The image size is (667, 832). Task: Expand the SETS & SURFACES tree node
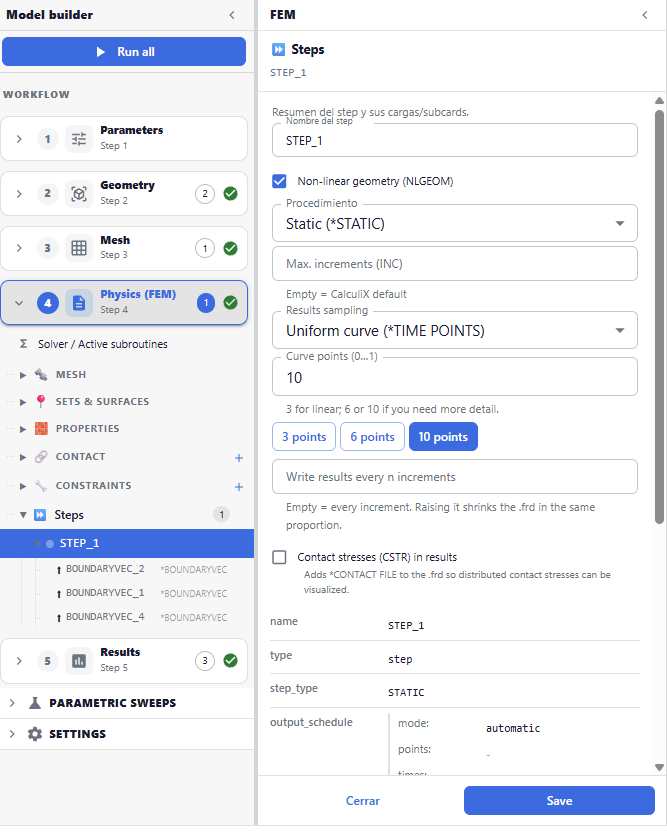coord(23,402)
